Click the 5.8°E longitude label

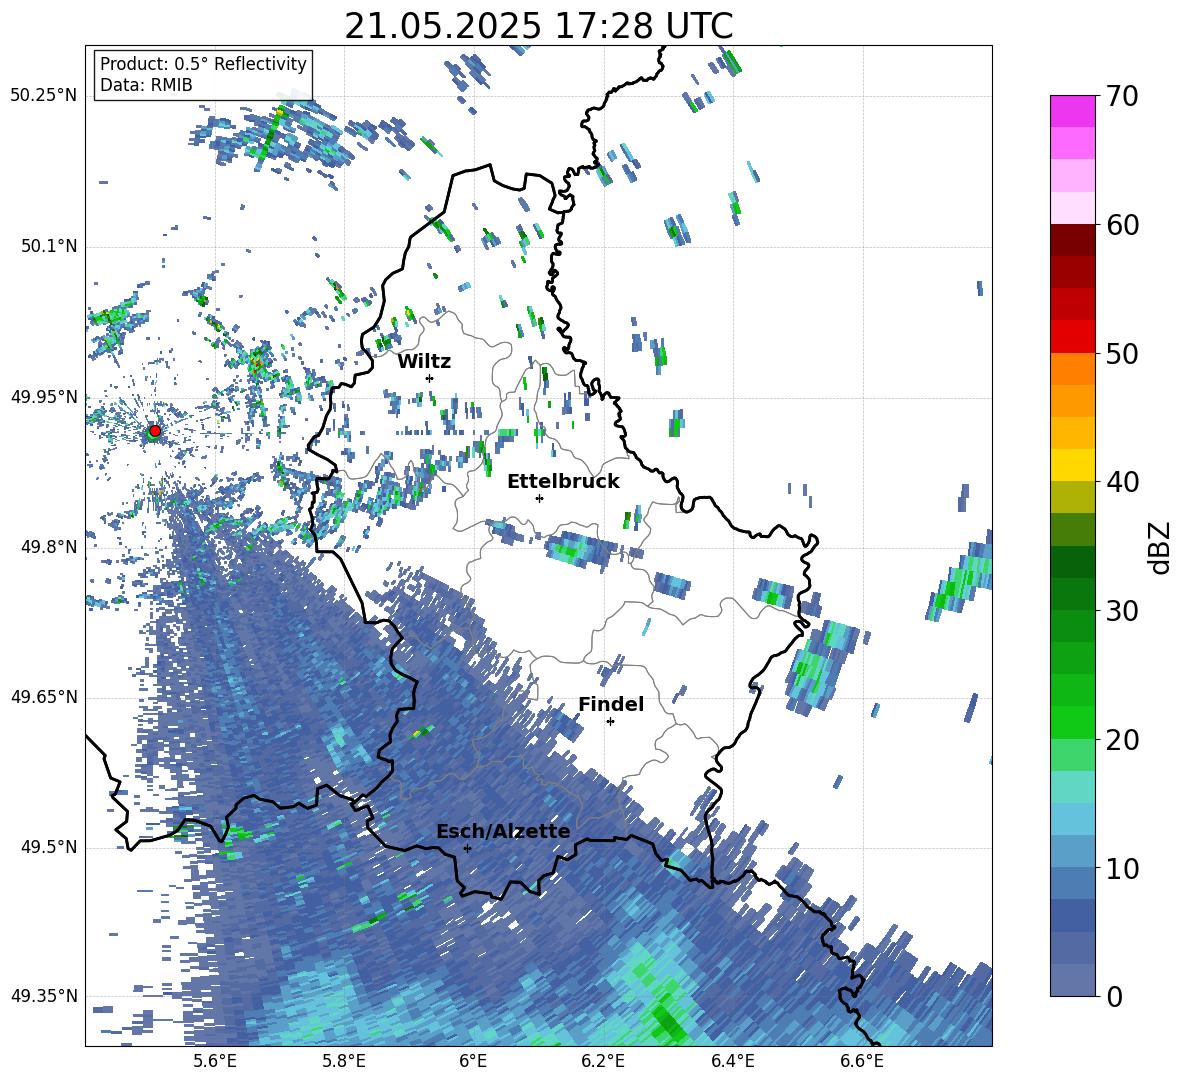point(344,1061)
